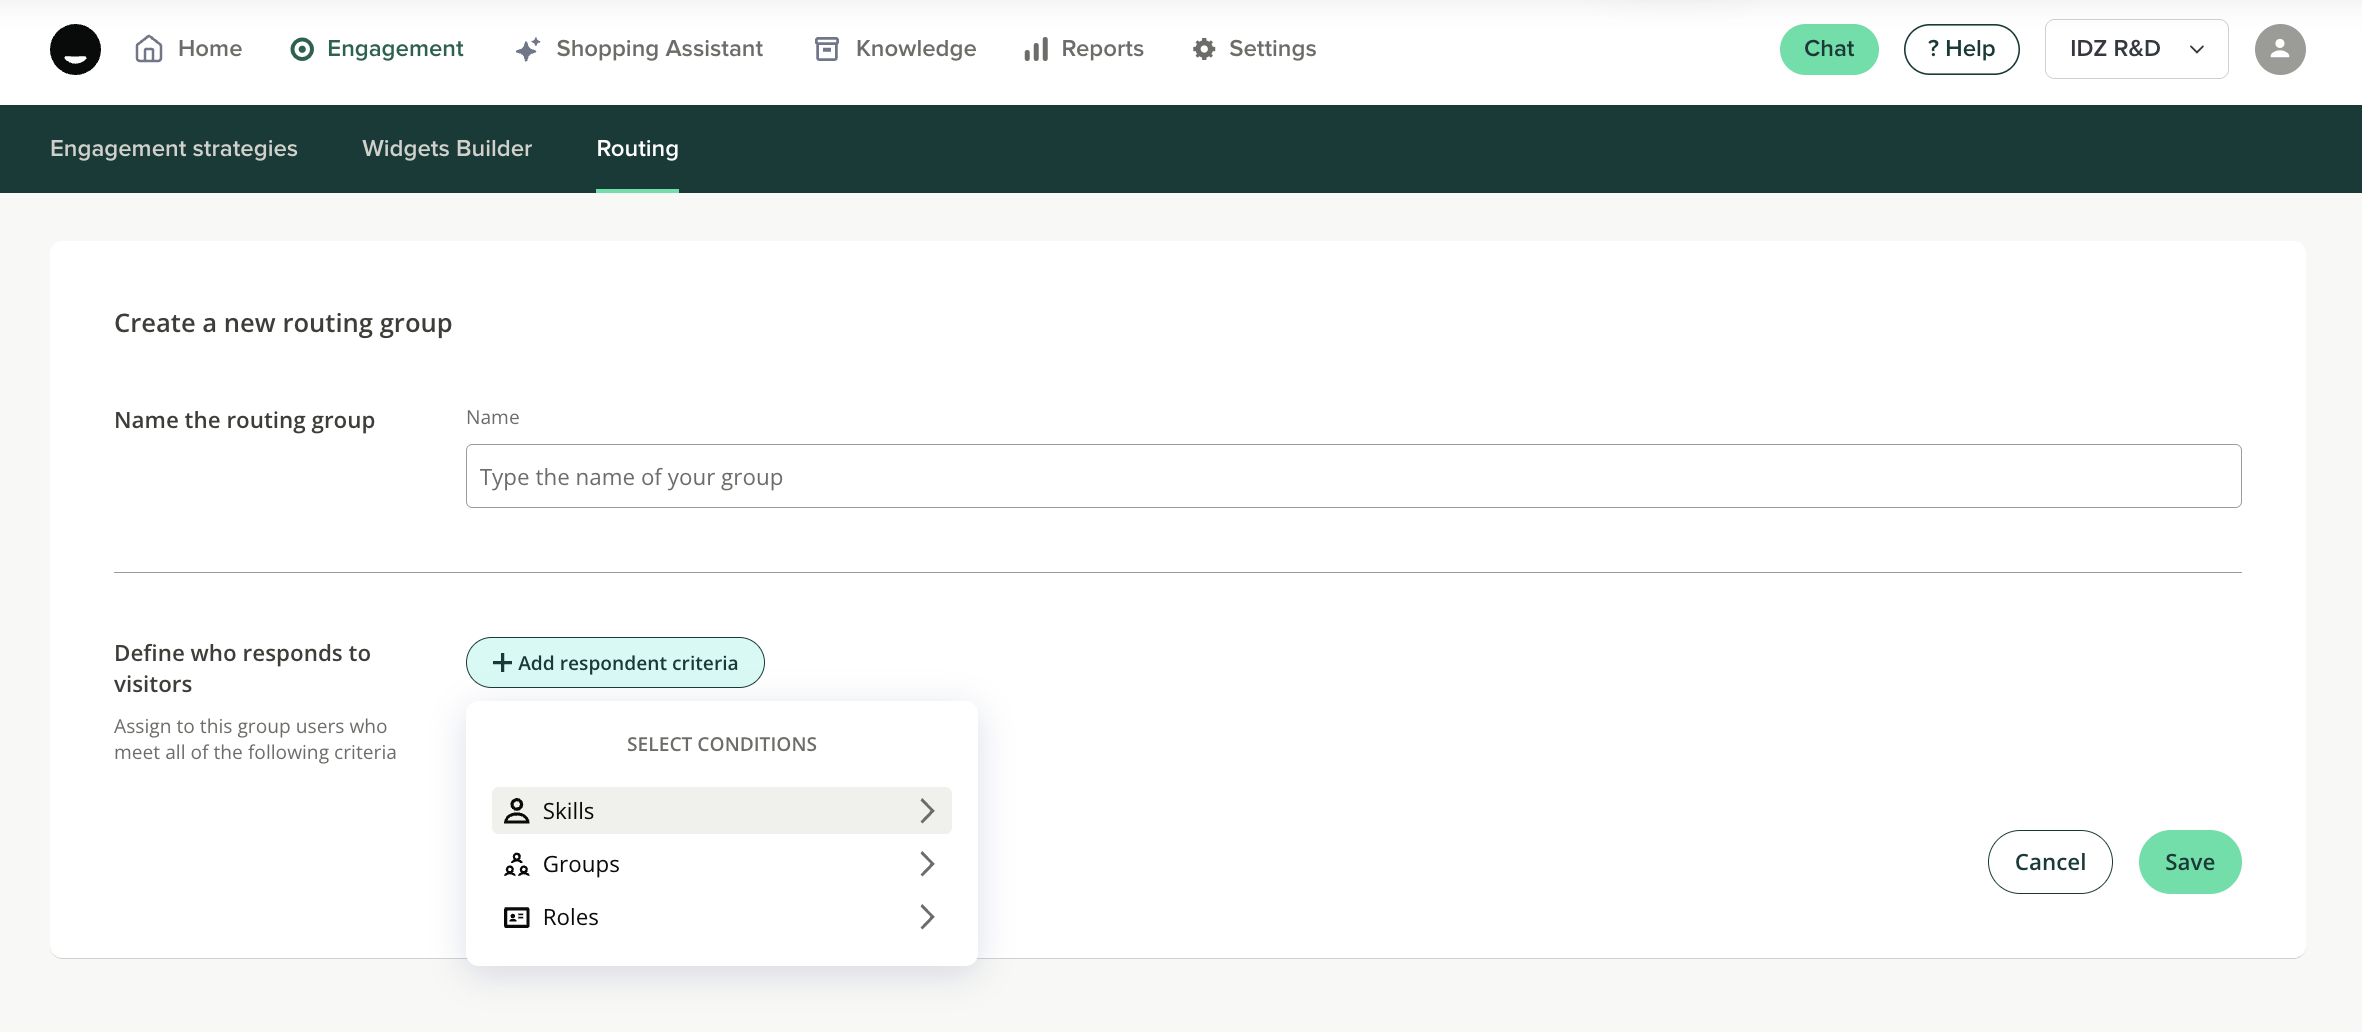Click the black smiley logo icon
Screen dimensions: 2362x1032
point(76,49)
